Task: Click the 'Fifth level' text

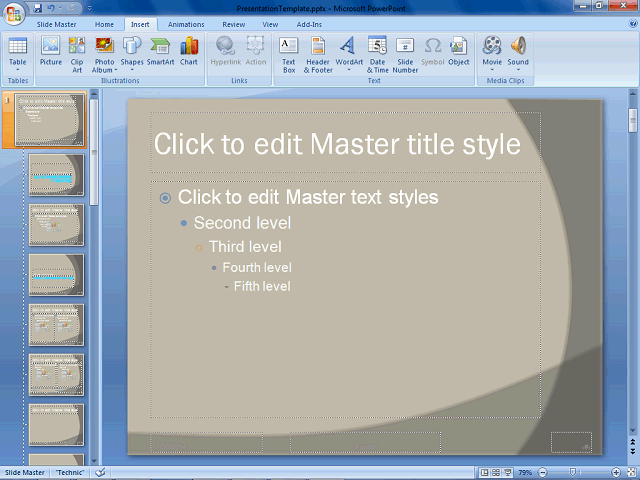Action: click(262, 286)
